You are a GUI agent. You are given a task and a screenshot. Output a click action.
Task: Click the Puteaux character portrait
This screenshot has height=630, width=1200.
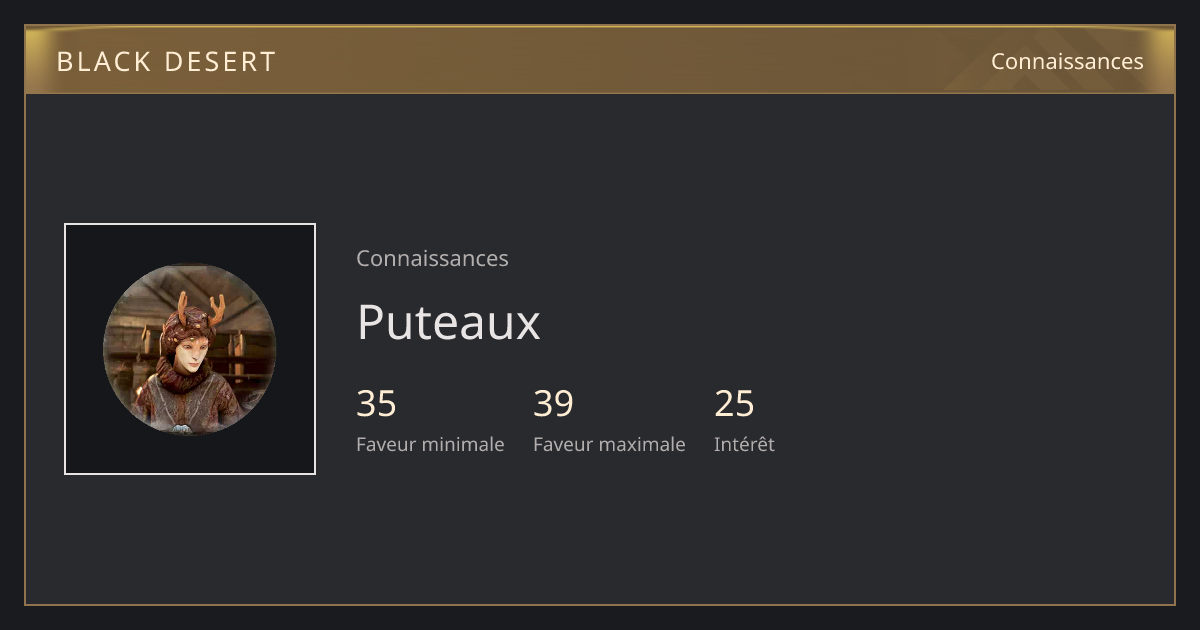click(x=190, y=349)
